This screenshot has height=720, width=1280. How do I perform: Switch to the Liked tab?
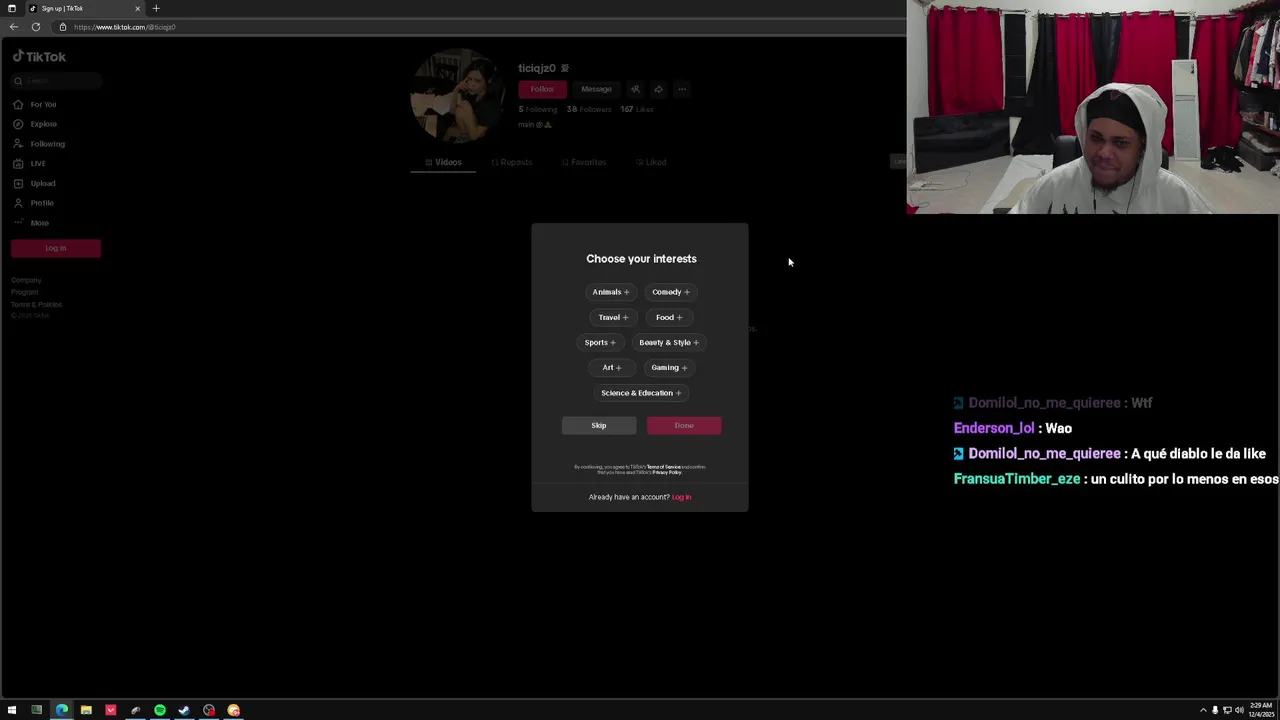point(651,162)
